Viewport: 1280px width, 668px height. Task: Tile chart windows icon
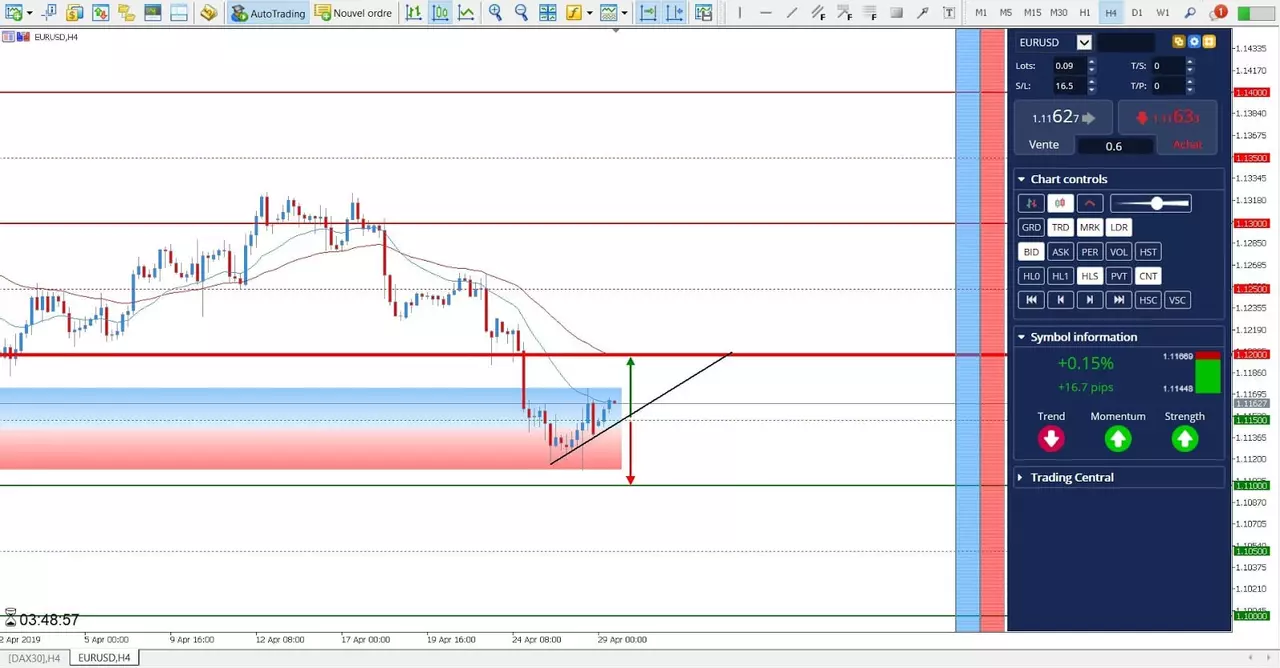tap(548, 13)
